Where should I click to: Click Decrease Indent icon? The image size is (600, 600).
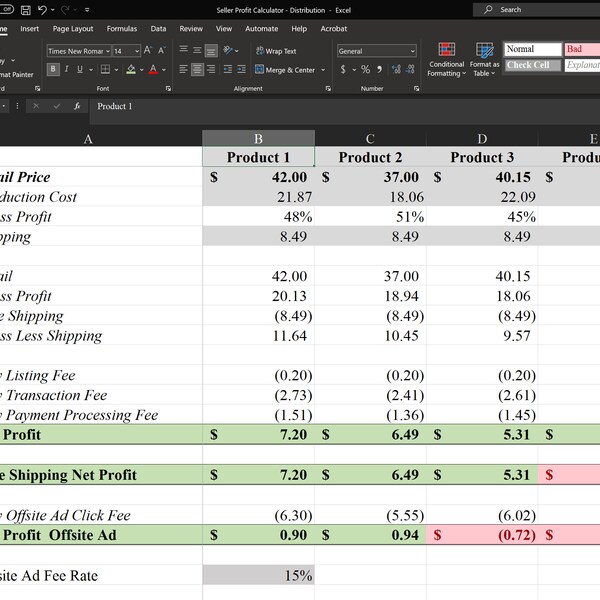pos(228,69)
